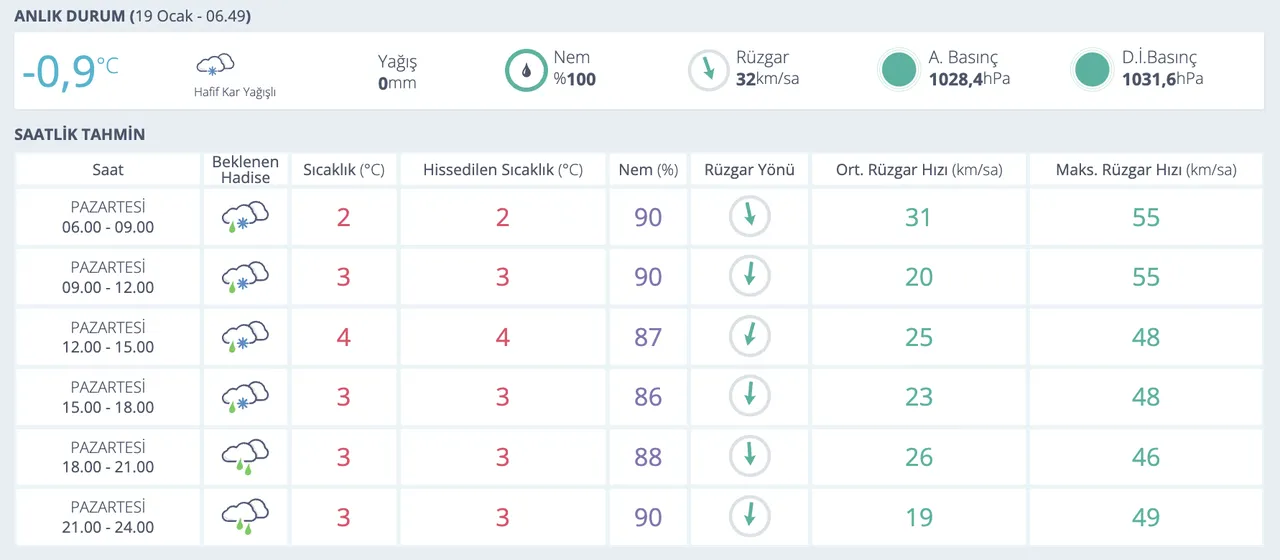Click the humidity droplet gauge icon
This screenshot has width=1280, height=560.
click(525, 70)
